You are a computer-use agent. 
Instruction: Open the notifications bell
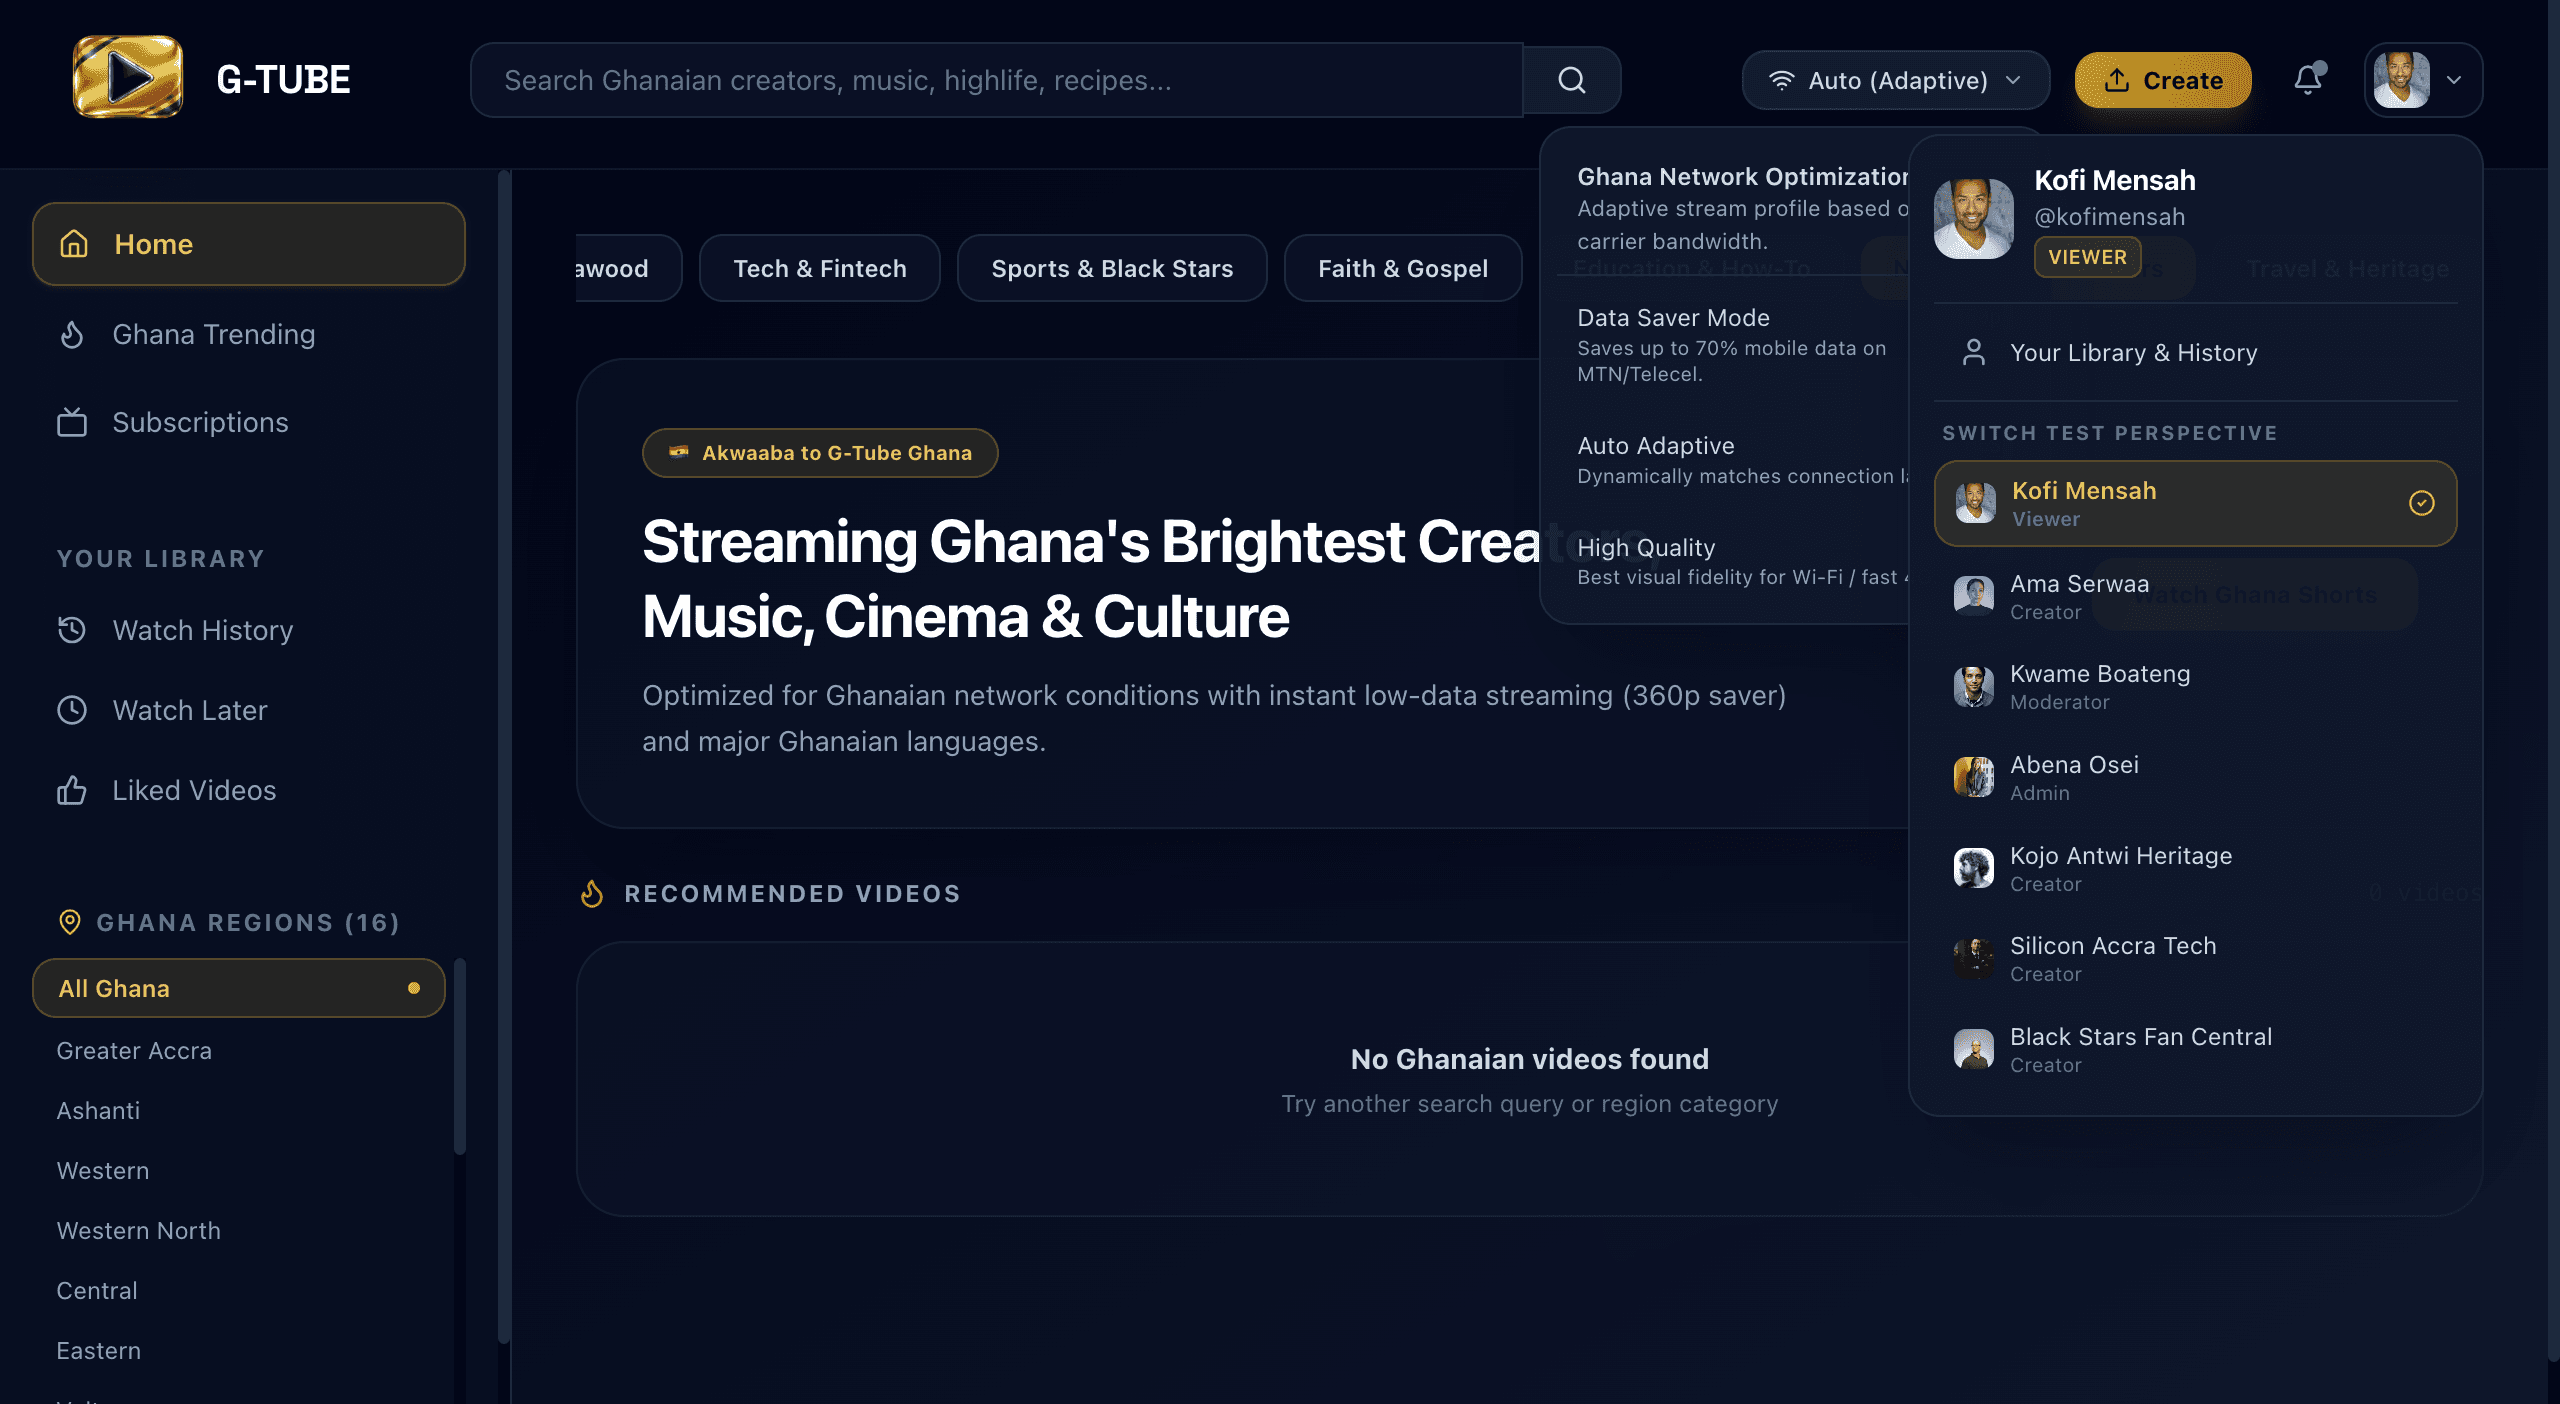(x=2308, y=79)
